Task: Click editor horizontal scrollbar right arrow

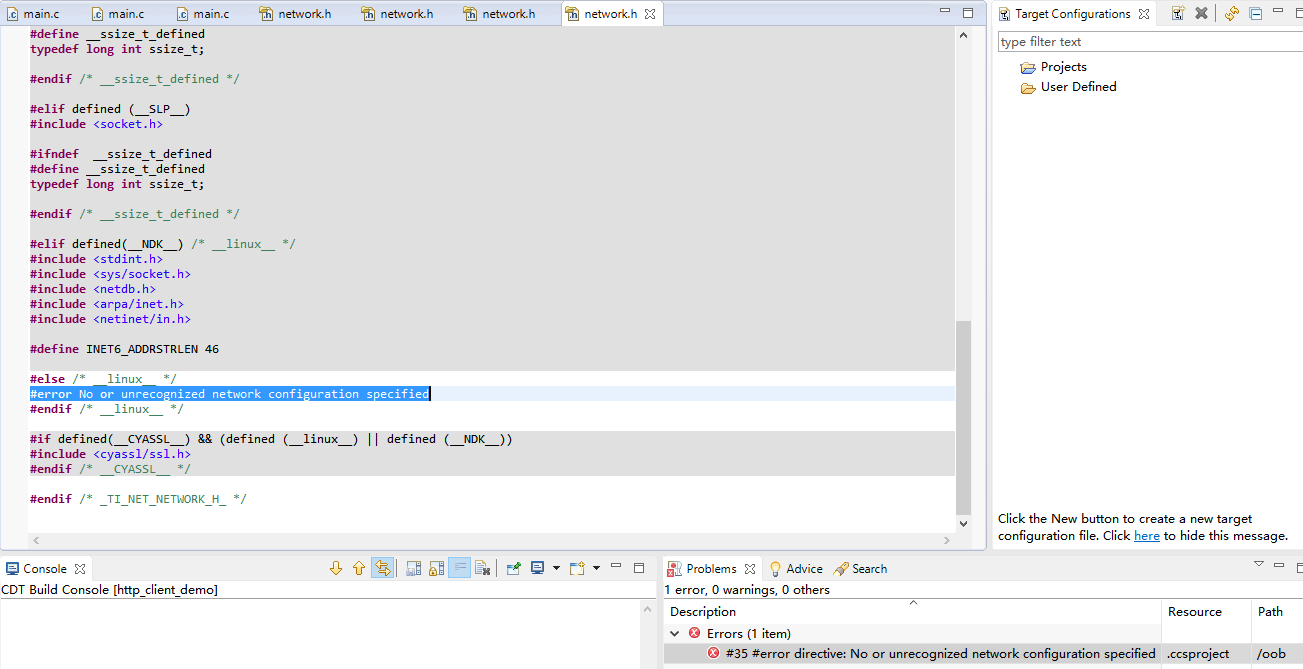Action: coord(947,541)
